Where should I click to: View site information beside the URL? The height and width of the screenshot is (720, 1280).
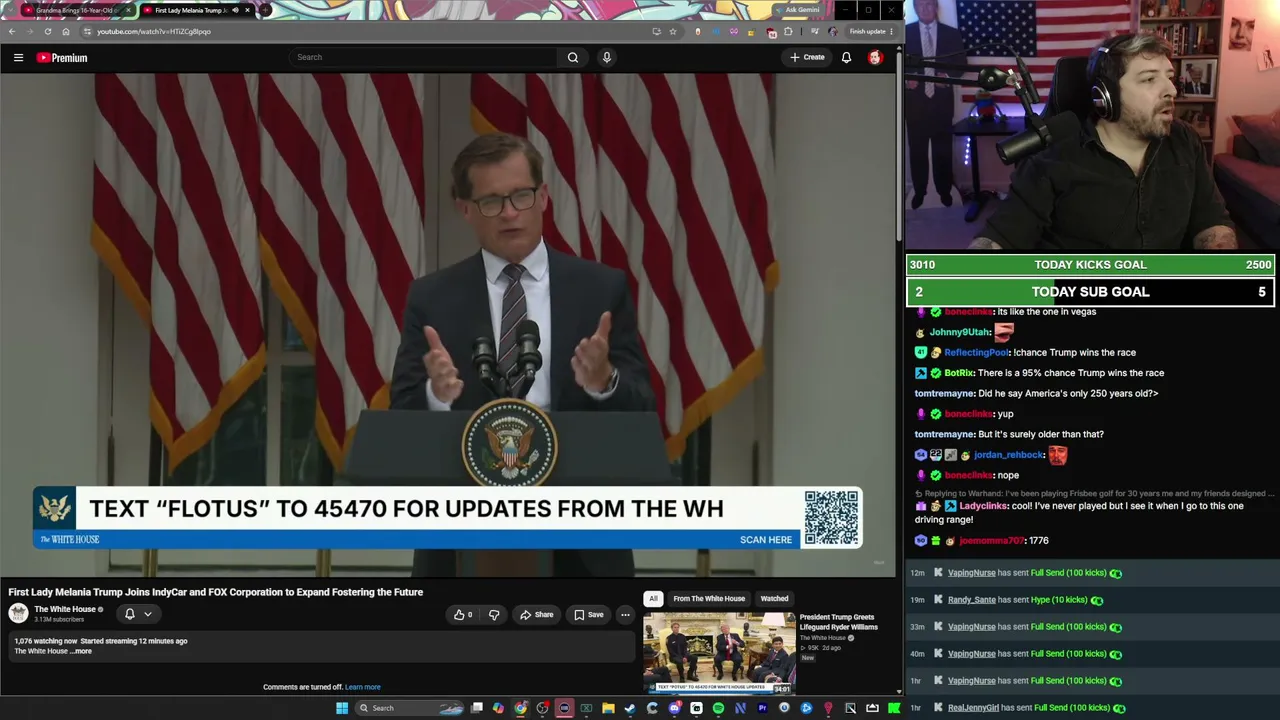[87, 31]
